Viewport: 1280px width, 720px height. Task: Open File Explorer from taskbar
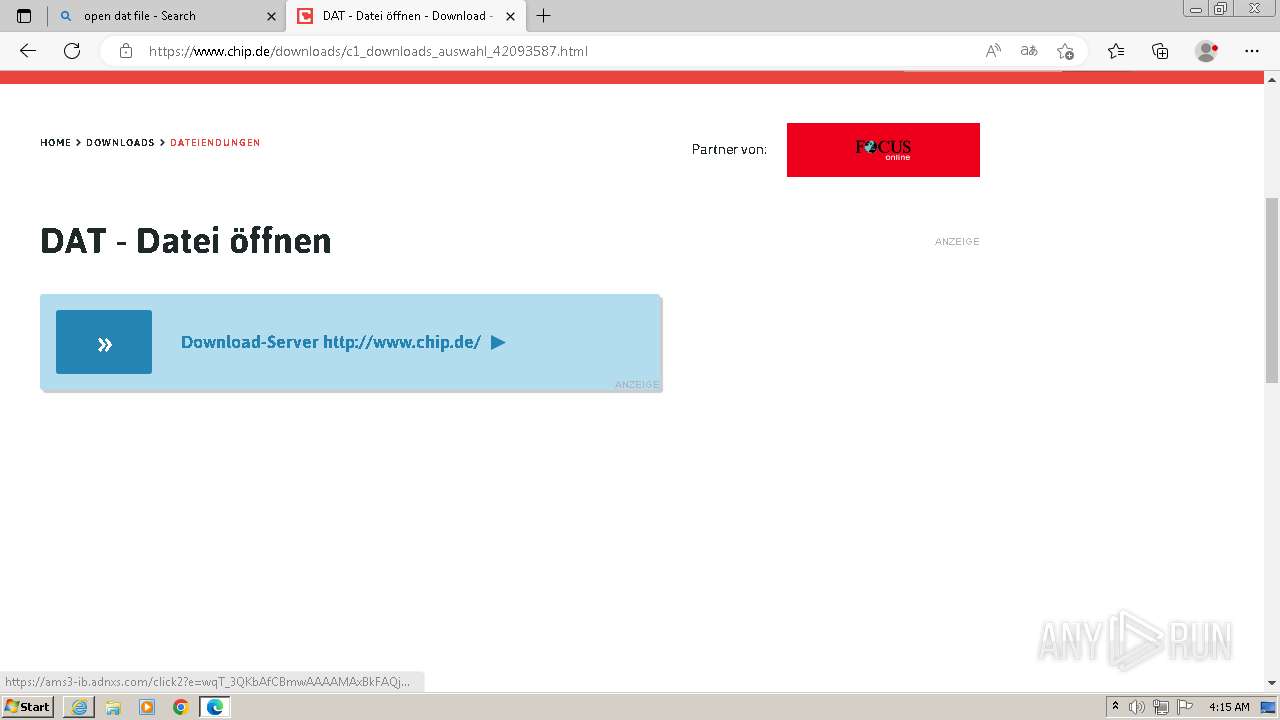tap(113, 707)
